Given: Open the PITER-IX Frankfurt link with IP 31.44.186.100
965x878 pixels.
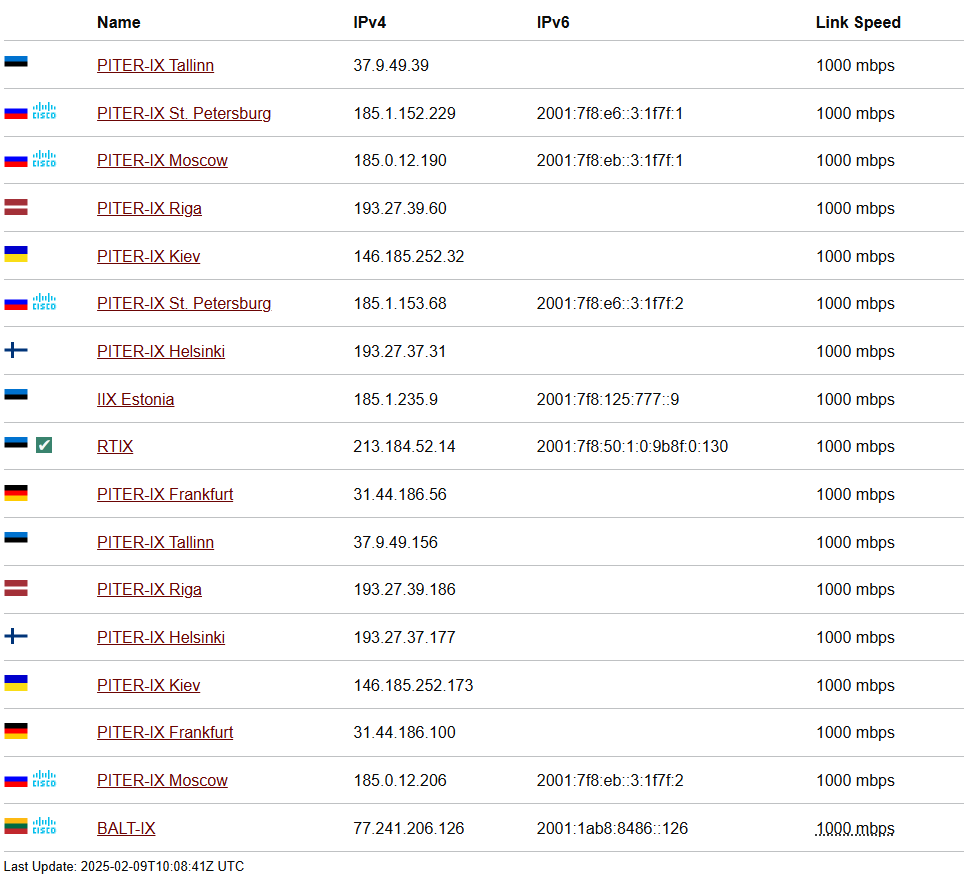Looking at the screenshot, I should [165, 732].
